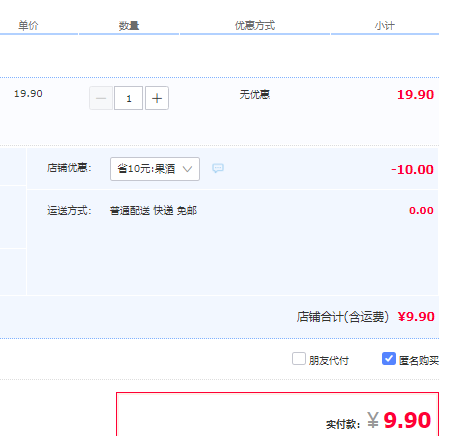Uncheck the 匿名购买 checkbox
This screenshot has width=462, height=436.
tap(389, 359)
